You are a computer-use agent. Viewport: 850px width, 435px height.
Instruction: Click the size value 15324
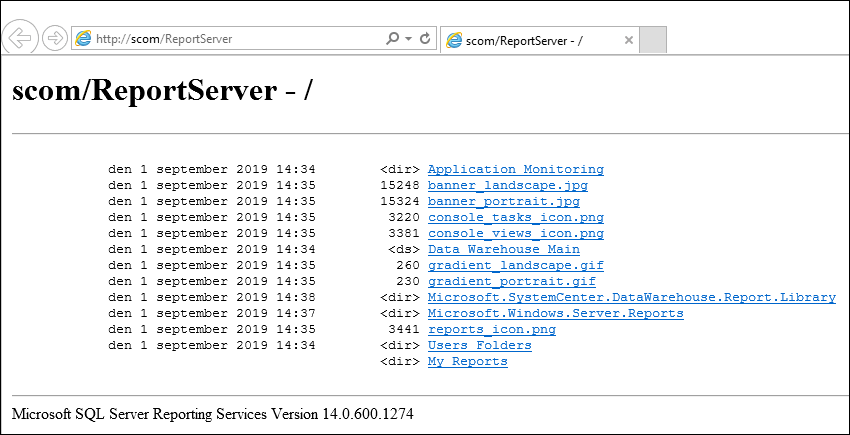click(400, 202)
